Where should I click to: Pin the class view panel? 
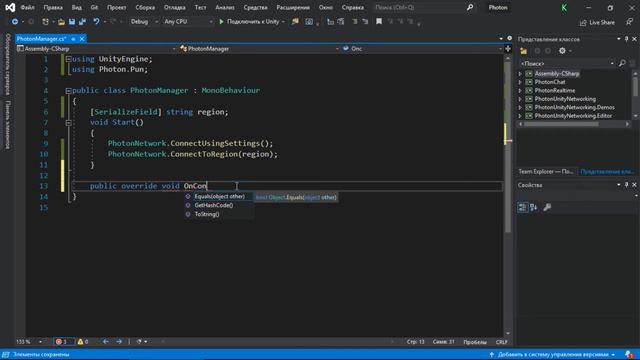coord(627,39)
